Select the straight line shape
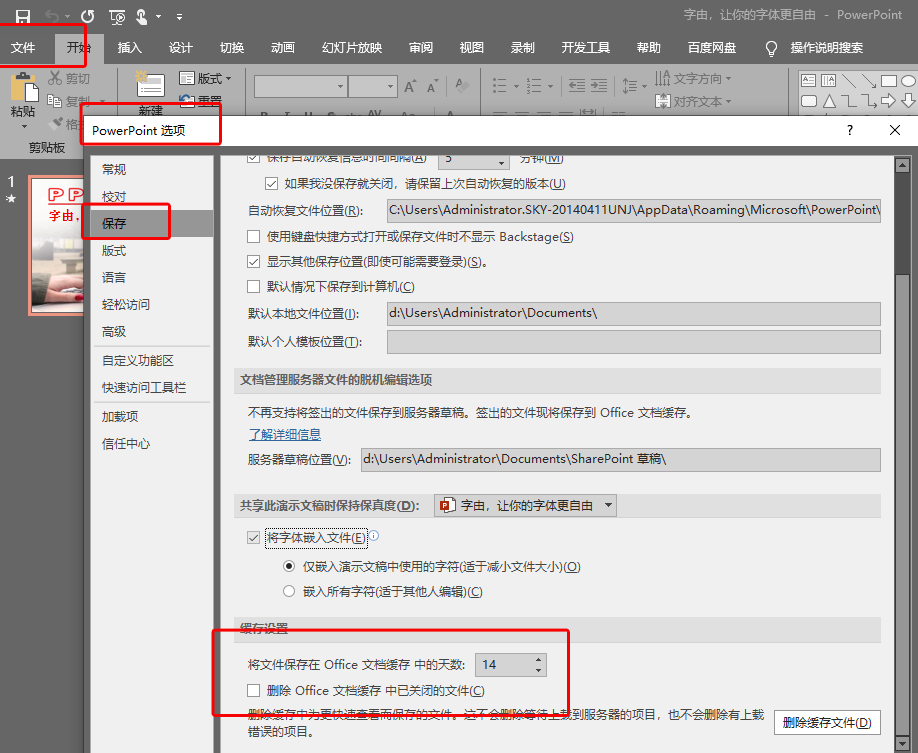Image resolution: width=918 pixels, height=753 pixels. coord(848,80)
